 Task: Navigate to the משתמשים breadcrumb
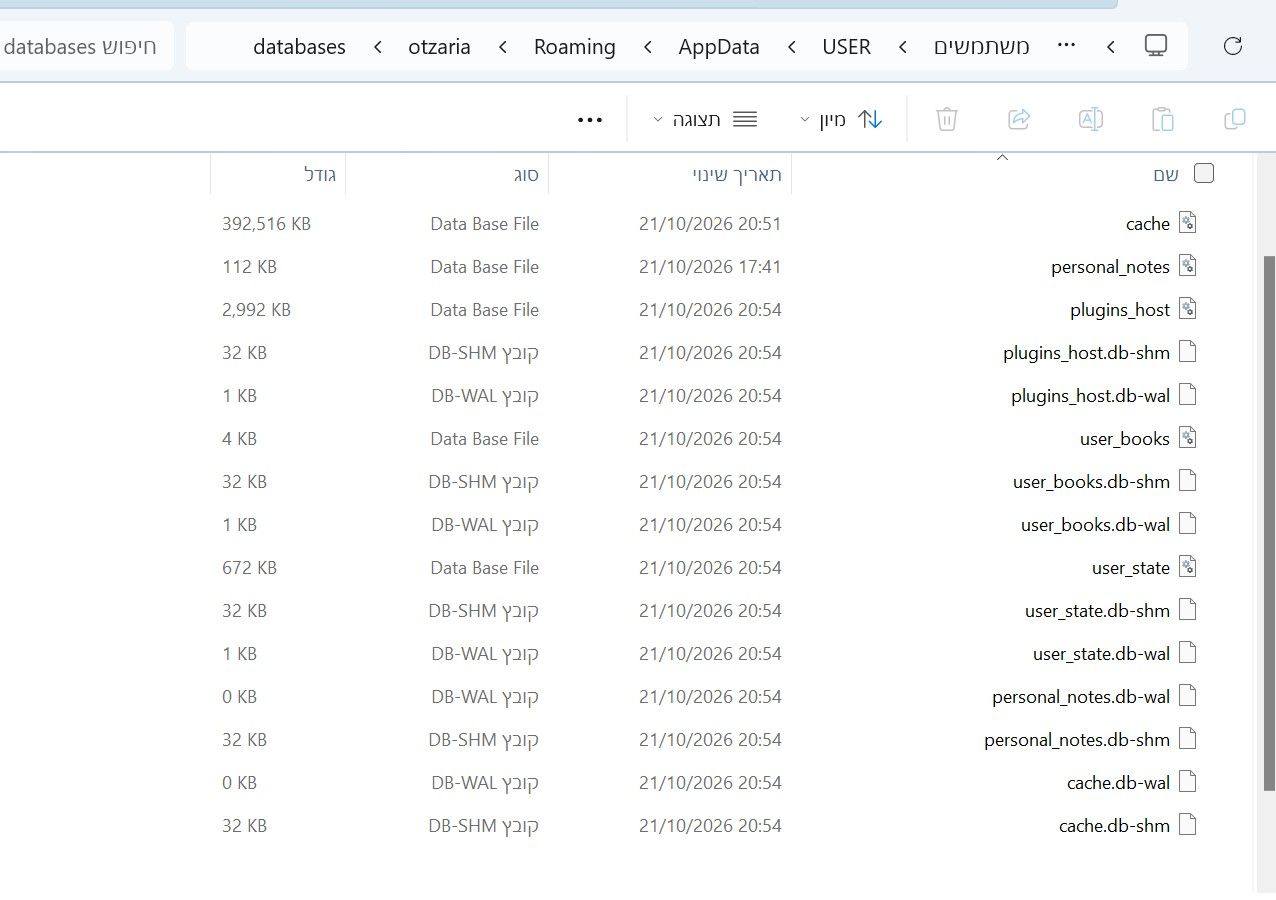click(x=982, y=47)
